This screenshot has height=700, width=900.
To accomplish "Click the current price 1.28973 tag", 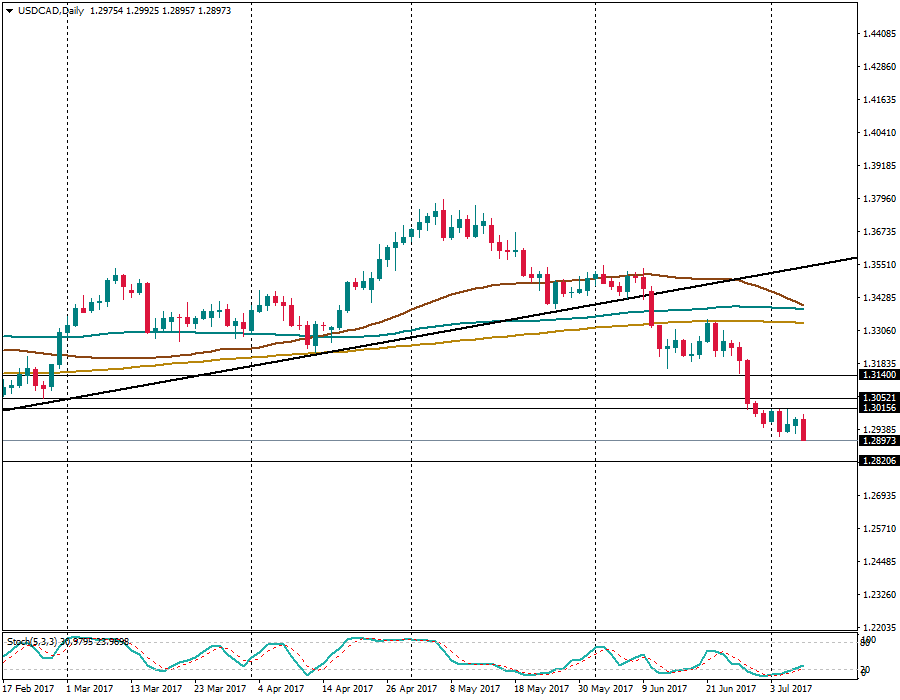I will (879, 441).
